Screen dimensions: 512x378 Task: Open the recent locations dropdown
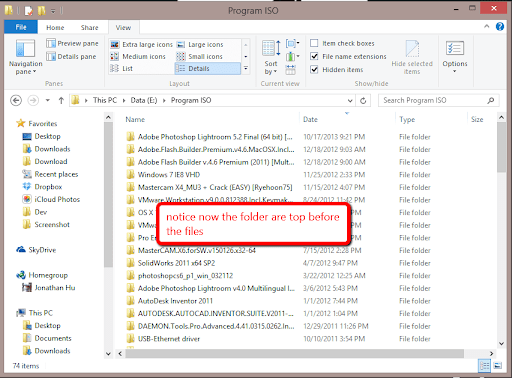48,100
